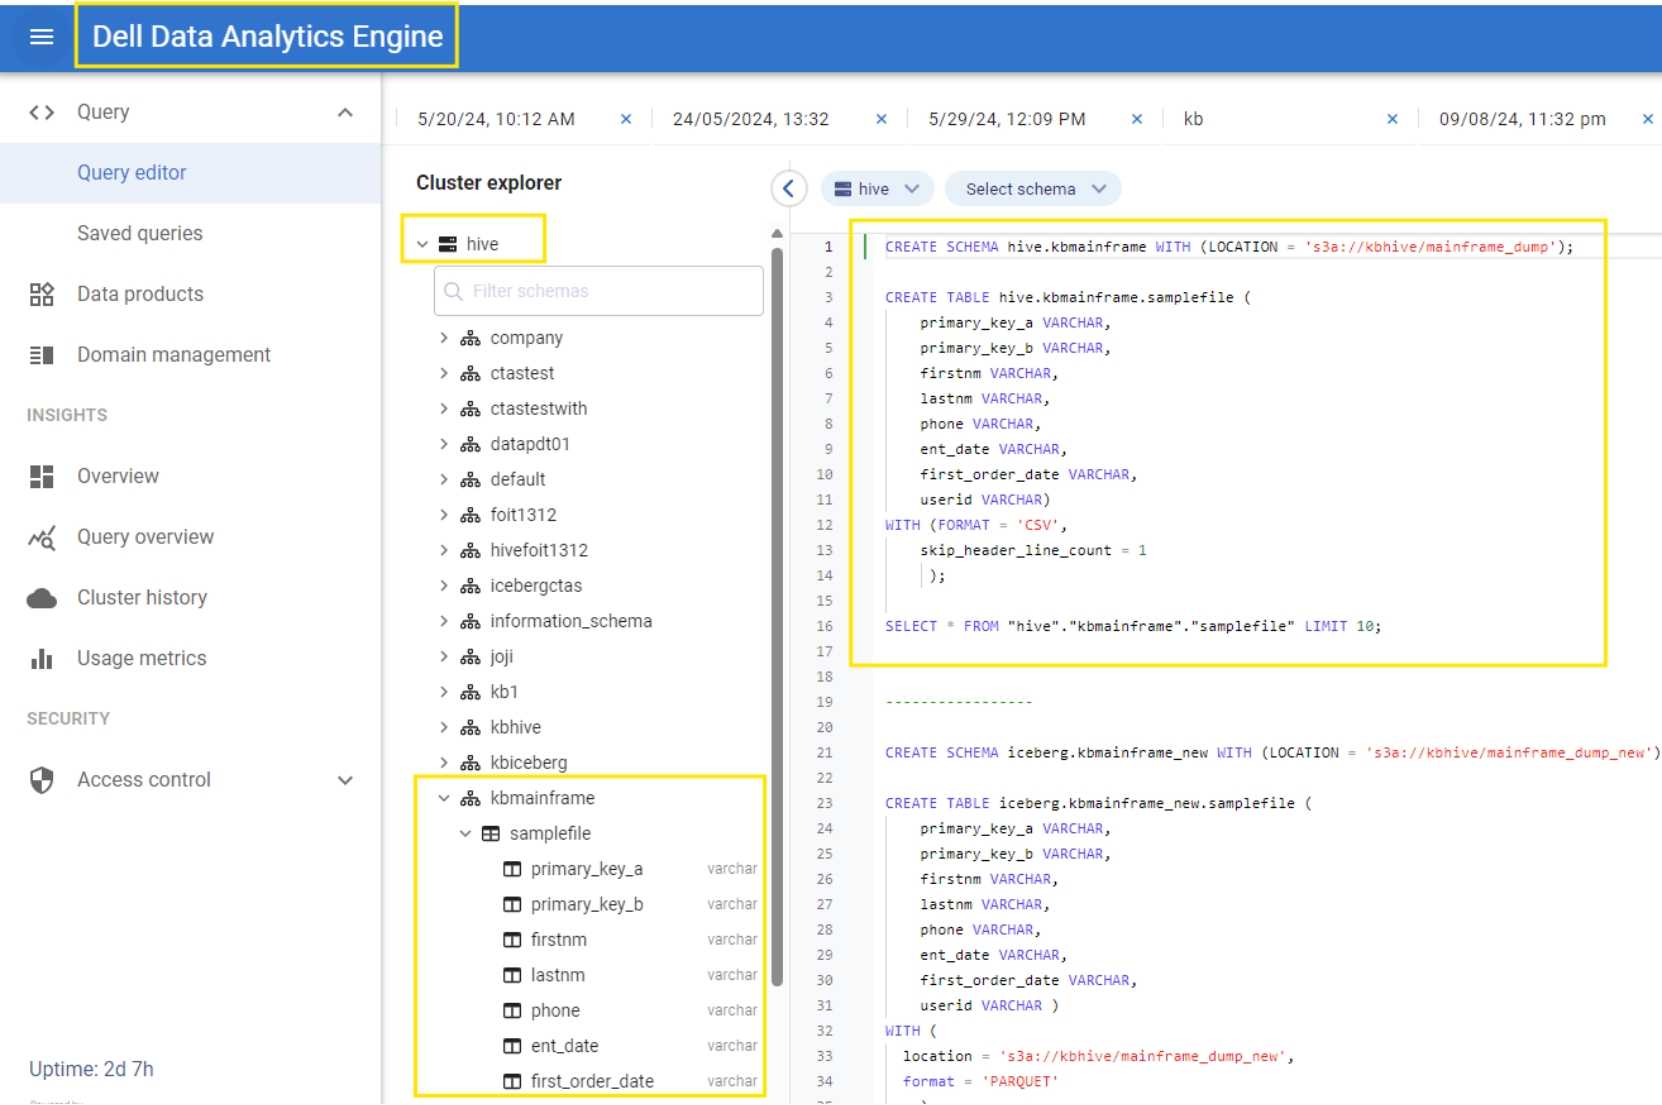Viewport: 1662px width, 1105px height.
Task: Click the Domain management icon
Action: 41,355
